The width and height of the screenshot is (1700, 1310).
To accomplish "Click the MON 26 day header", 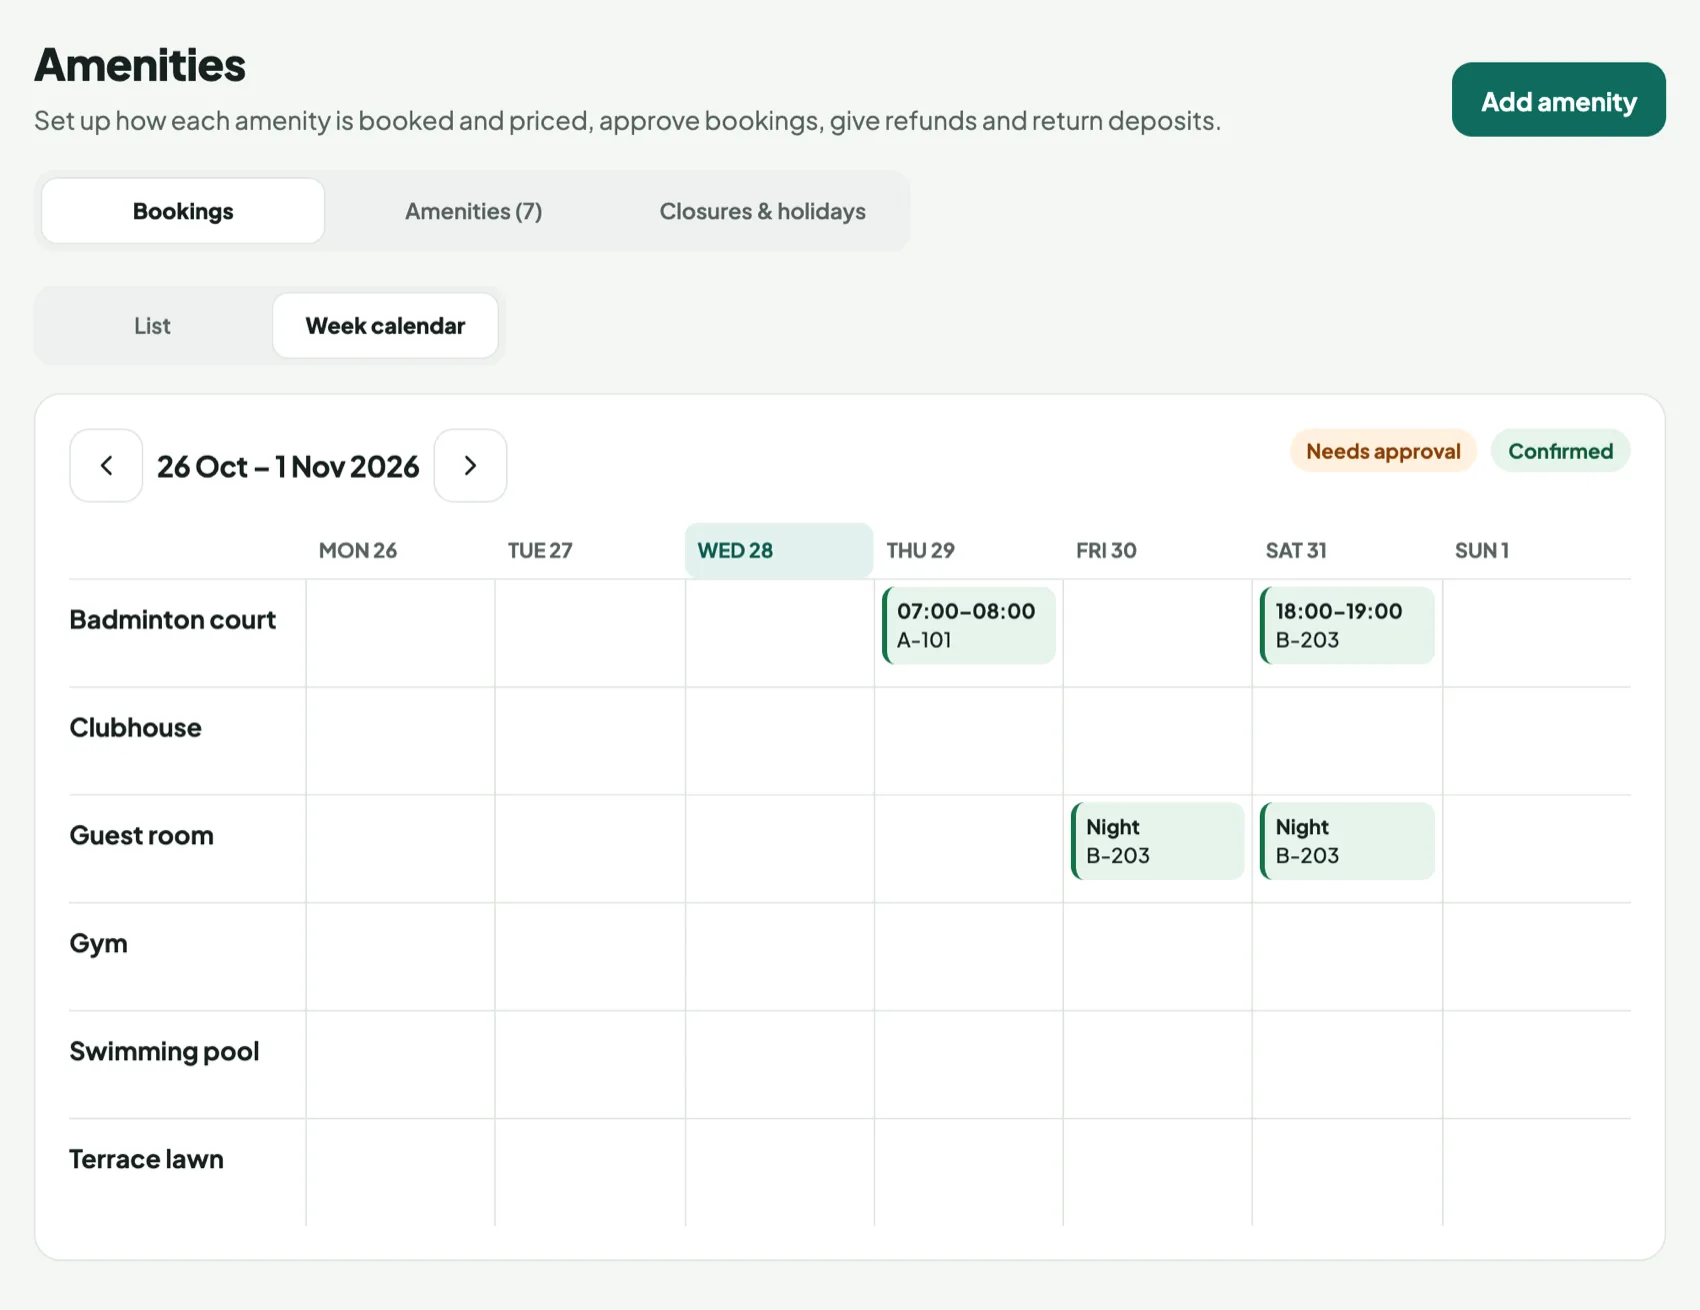I will click(358, 550).
